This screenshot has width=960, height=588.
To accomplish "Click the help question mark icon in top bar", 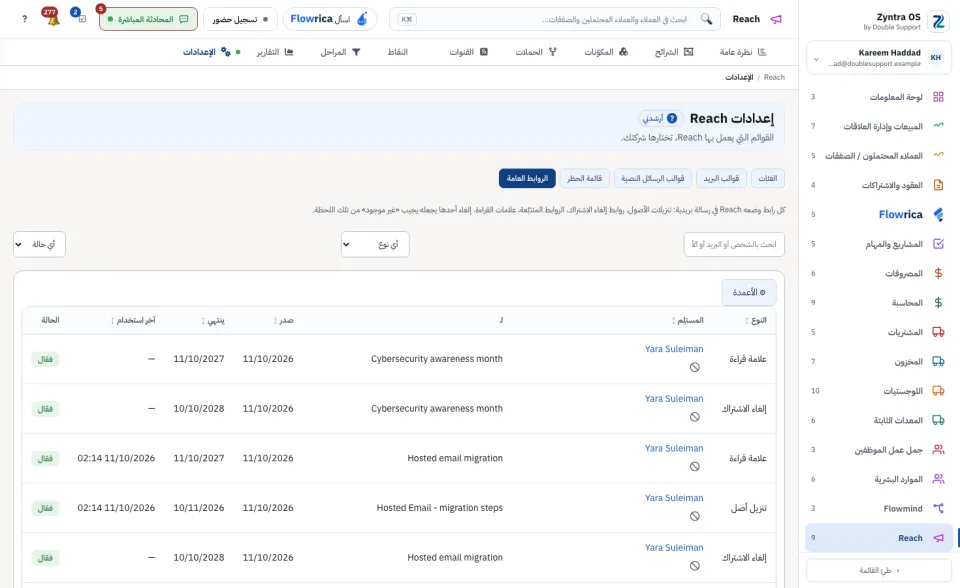I will [x=24, y=19].
